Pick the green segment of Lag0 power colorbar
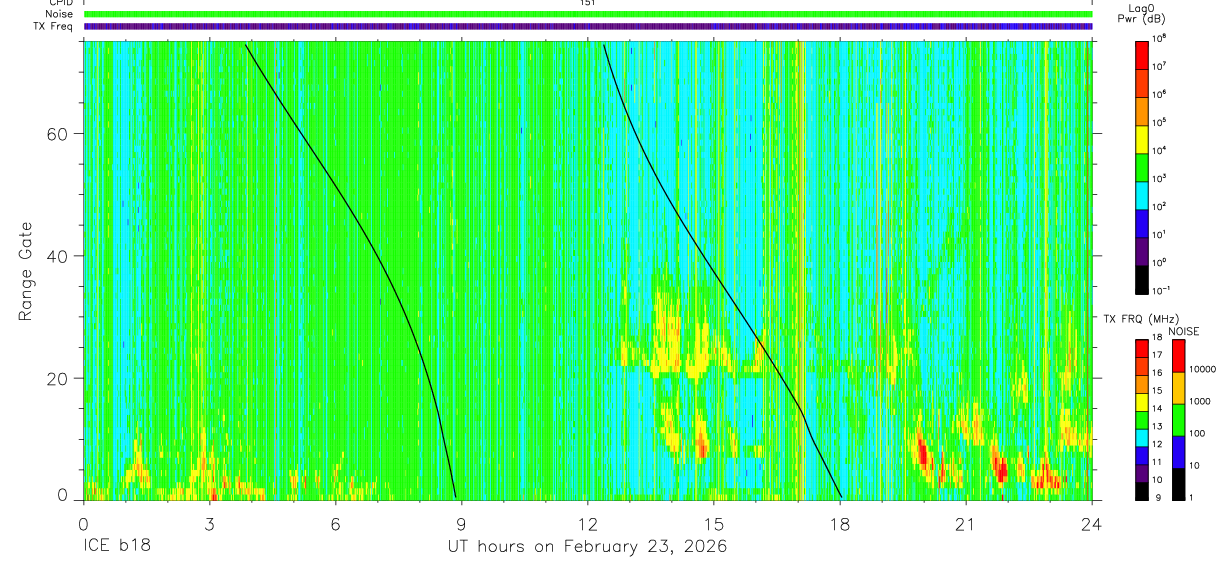1228x567 pixels. point(1143,166)
